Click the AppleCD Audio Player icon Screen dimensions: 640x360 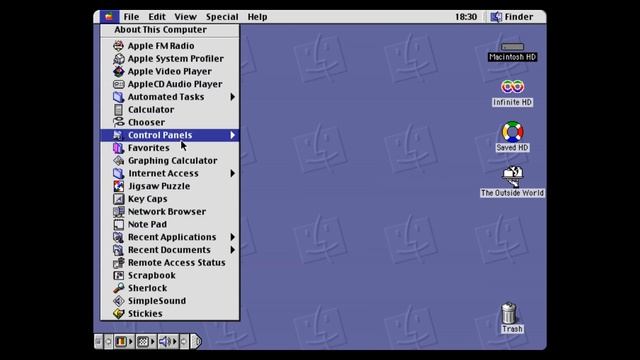(118, 84)
